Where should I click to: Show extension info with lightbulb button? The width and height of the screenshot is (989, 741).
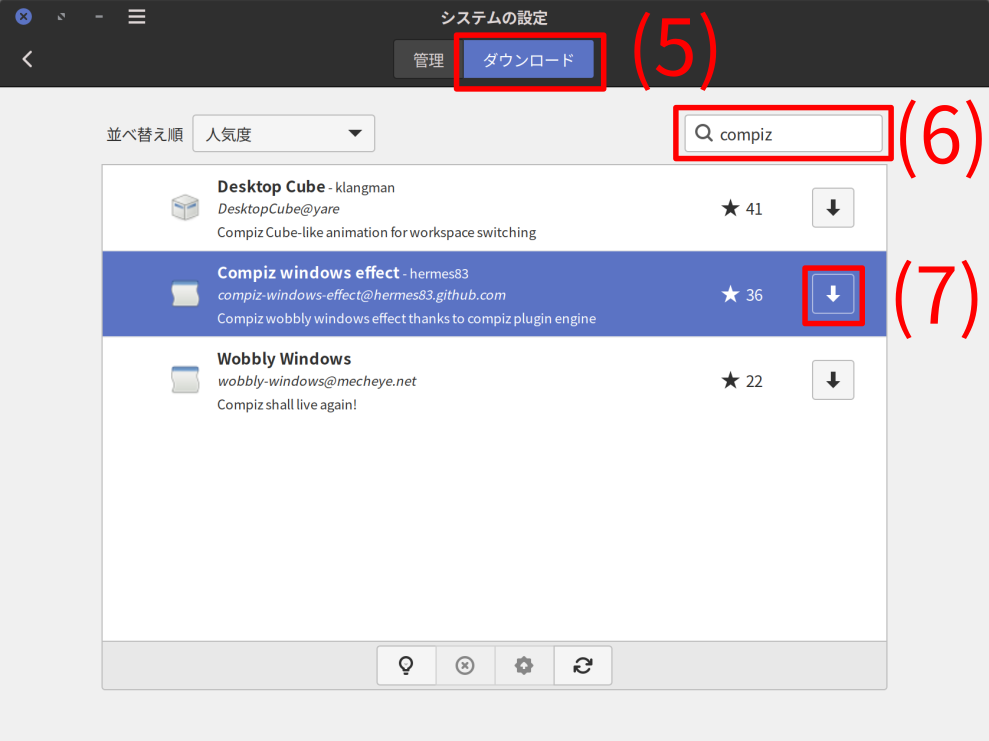coord(406,666)
